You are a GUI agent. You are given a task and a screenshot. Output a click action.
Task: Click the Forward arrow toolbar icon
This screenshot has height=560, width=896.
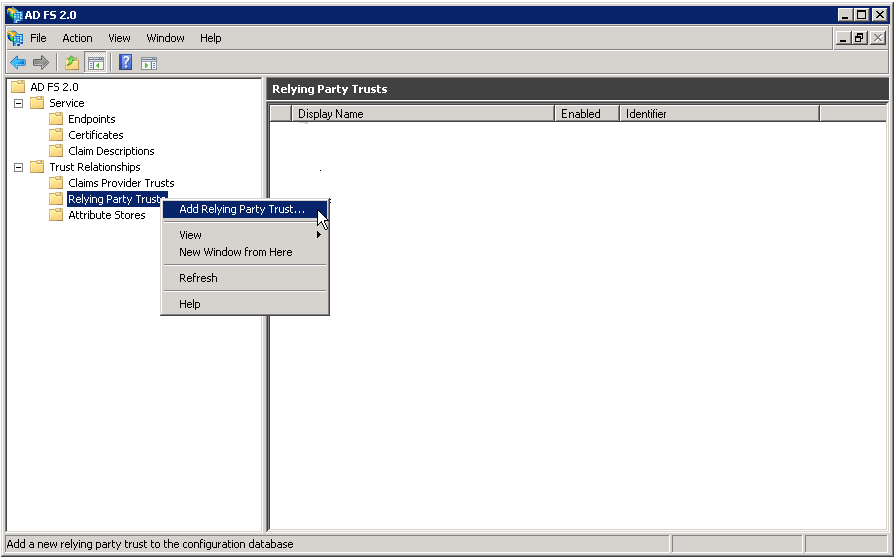click(x=41, y=62)
